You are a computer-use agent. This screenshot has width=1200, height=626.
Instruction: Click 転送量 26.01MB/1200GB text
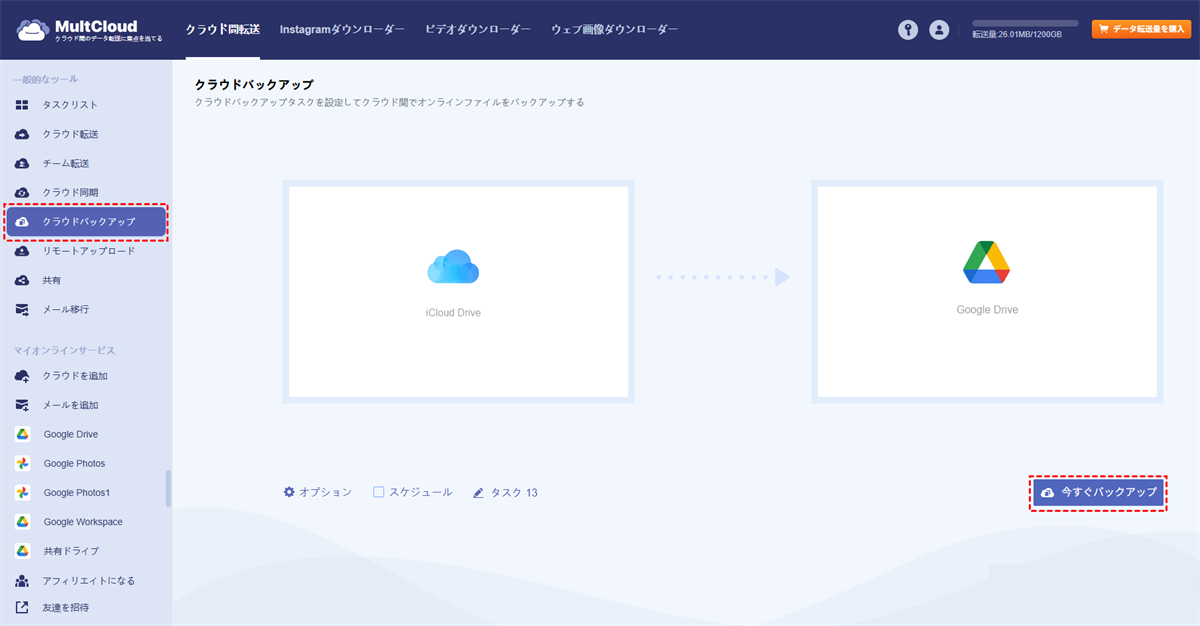[1017, 34]
